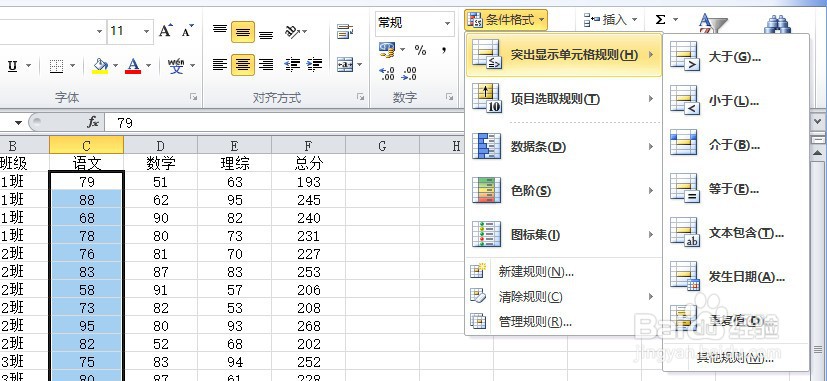Open 突出显示单元格规则 submenu
The height and width of the screenshot is (381, 827).
(x=564, y=55)
